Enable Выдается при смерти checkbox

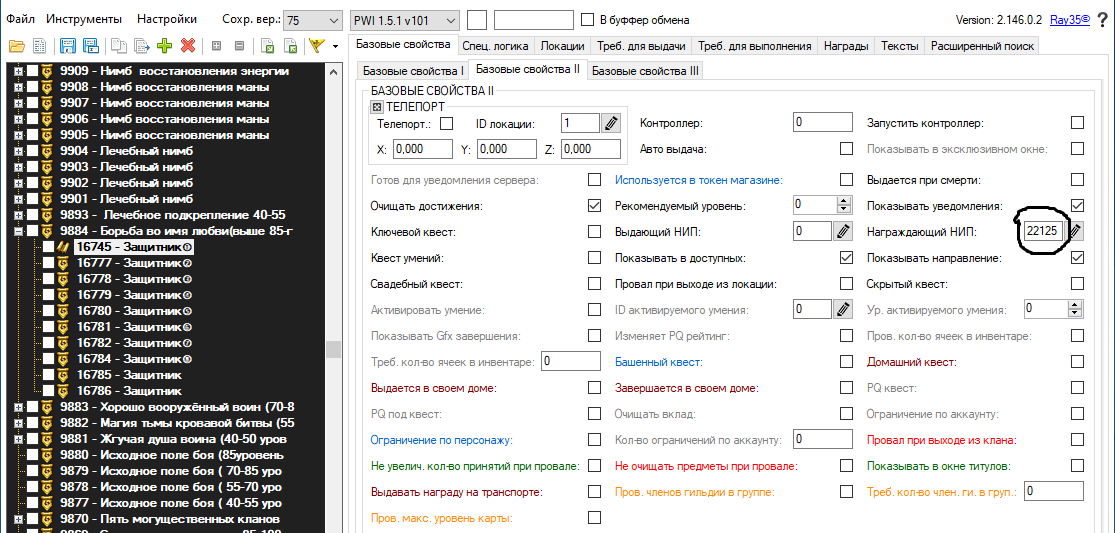point(1077,179)
